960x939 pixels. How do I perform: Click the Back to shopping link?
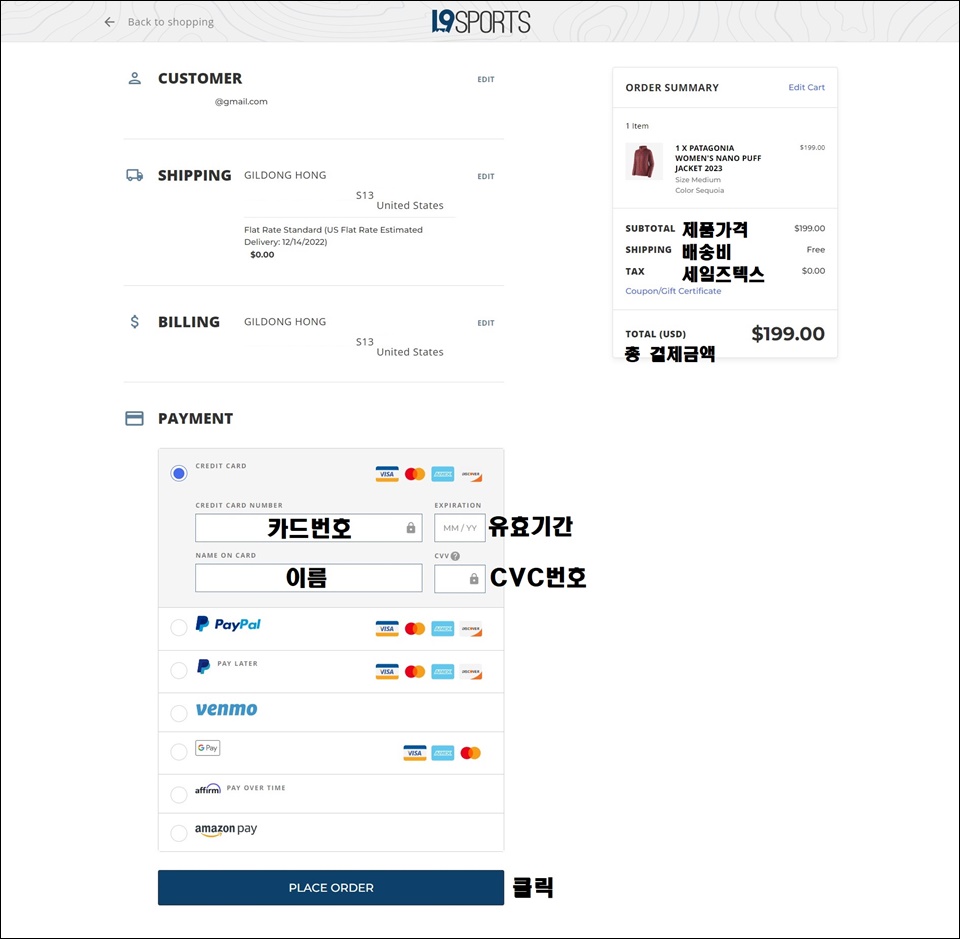[171, 22]
